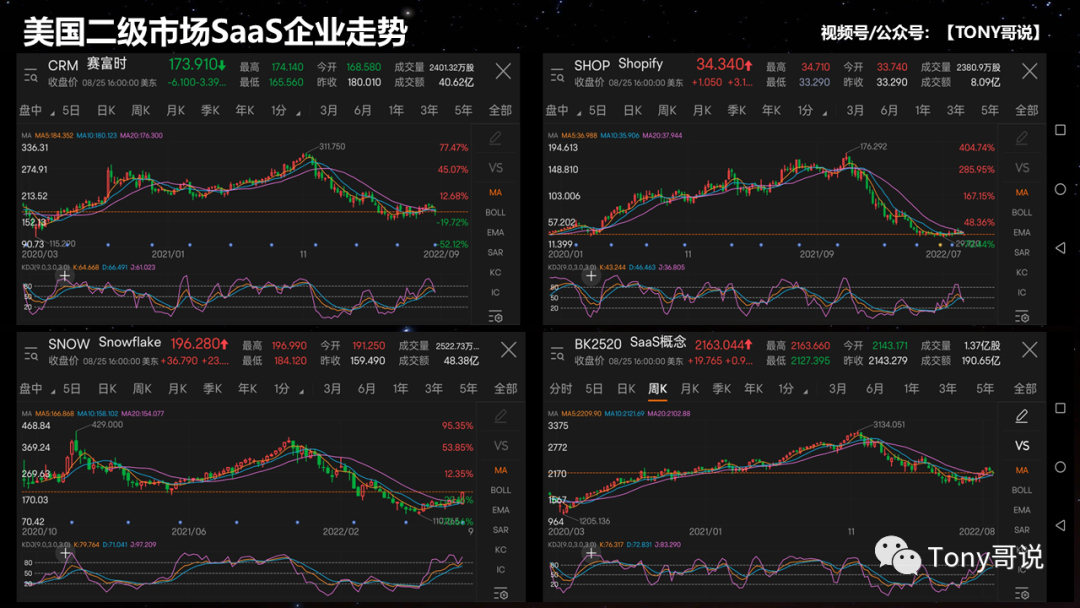Click the CRM 赛富时 stock title
The image size is (1080, 608).
[87, 65]
